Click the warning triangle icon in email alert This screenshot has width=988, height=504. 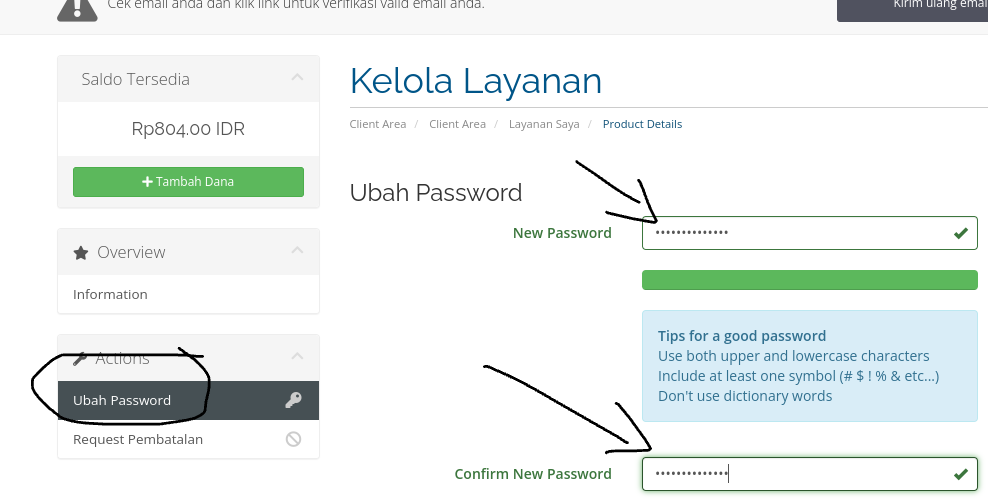[x=78, y=8]
